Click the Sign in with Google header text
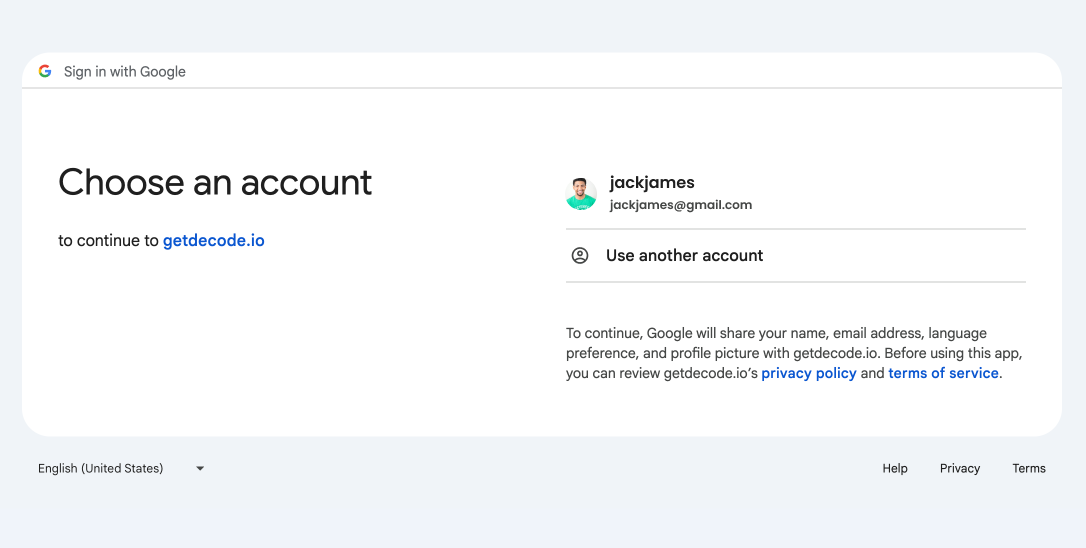The height and width of the screenshot is (548, 1086). pyautogui.click(x=125, y=71)
